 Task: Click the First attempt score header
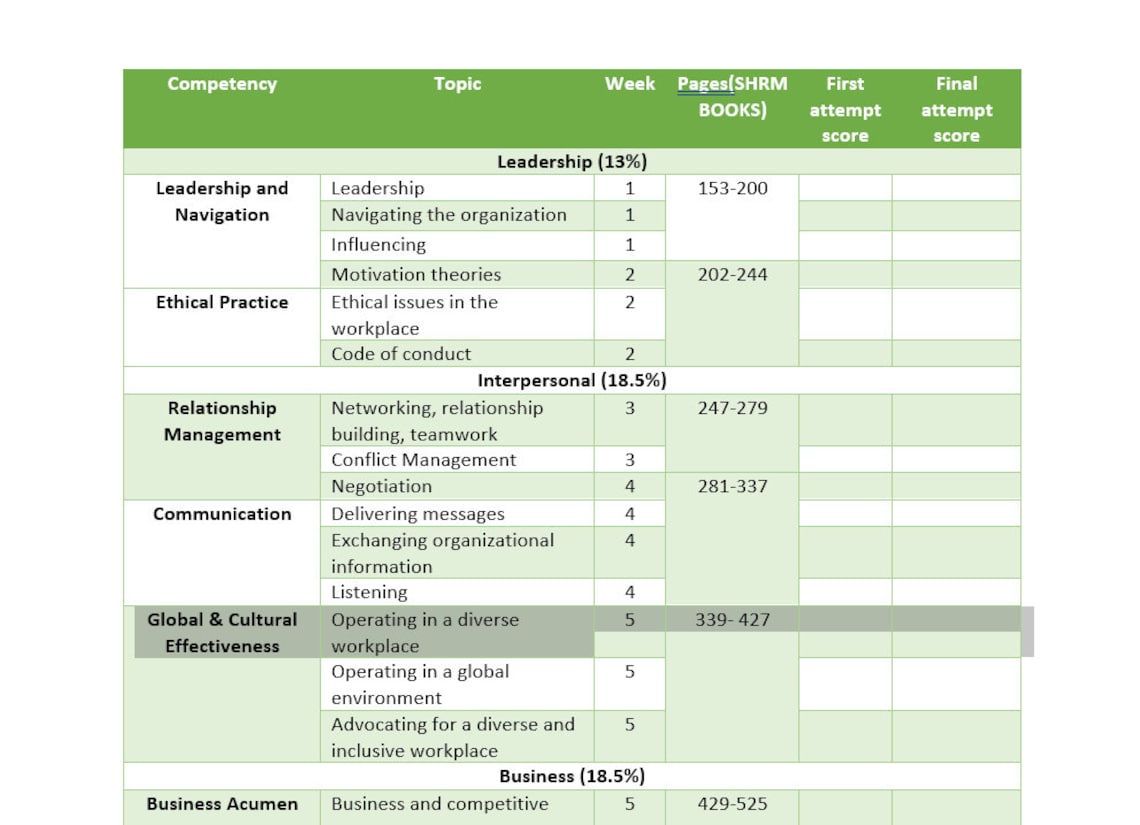tap(845, 110)
